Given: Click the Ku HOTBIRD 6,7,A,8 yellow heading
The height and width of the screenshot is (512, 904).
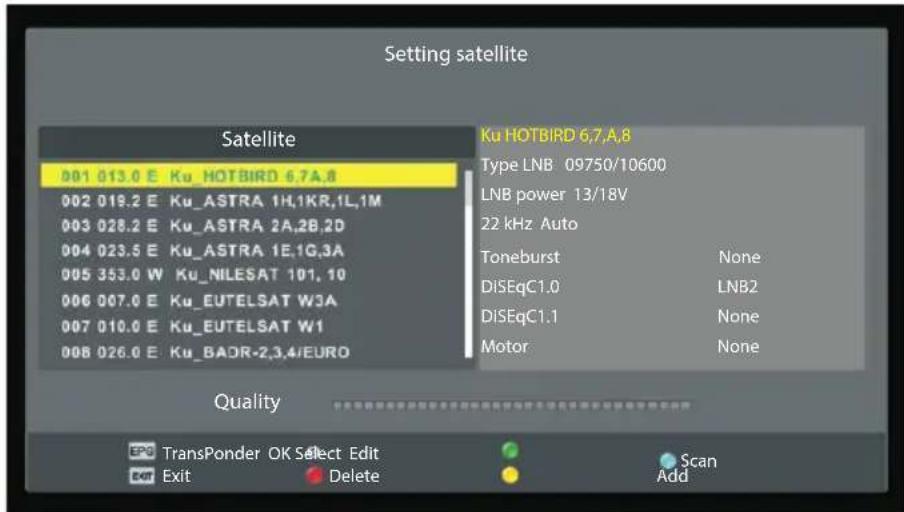Looking at the screenshot, I should pos(556,136).
